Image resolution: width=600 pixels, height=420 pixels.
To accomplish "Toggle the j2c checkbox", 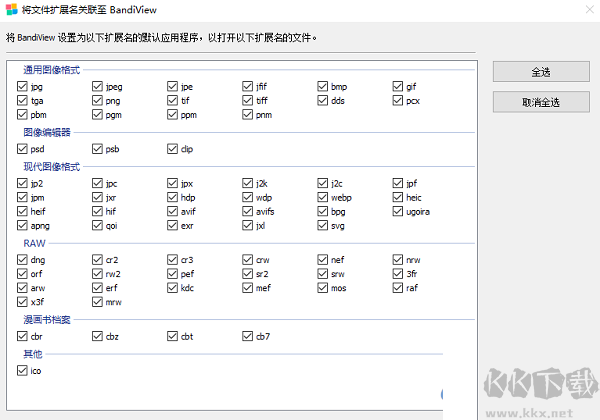I will [x=323, y=183].
